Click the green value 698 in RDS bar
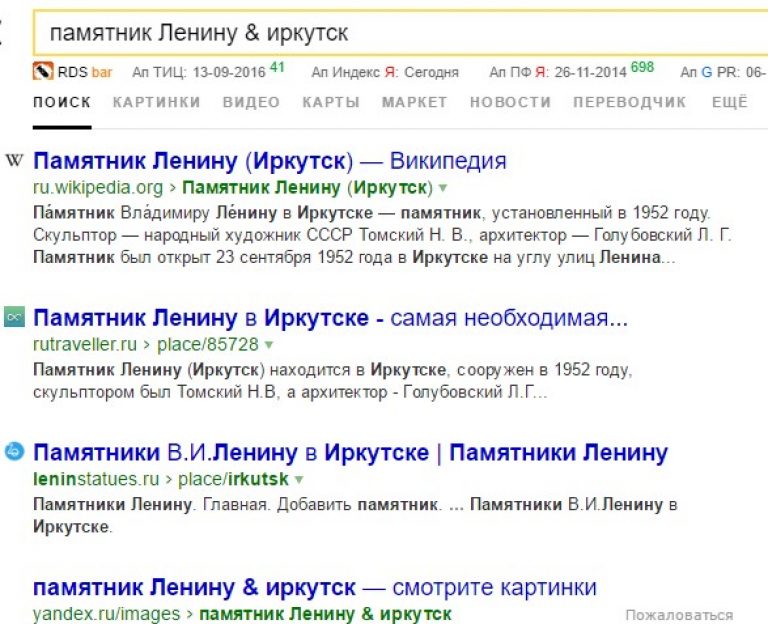The height and width of the screenshot is (624, 768). pos(642,67)
